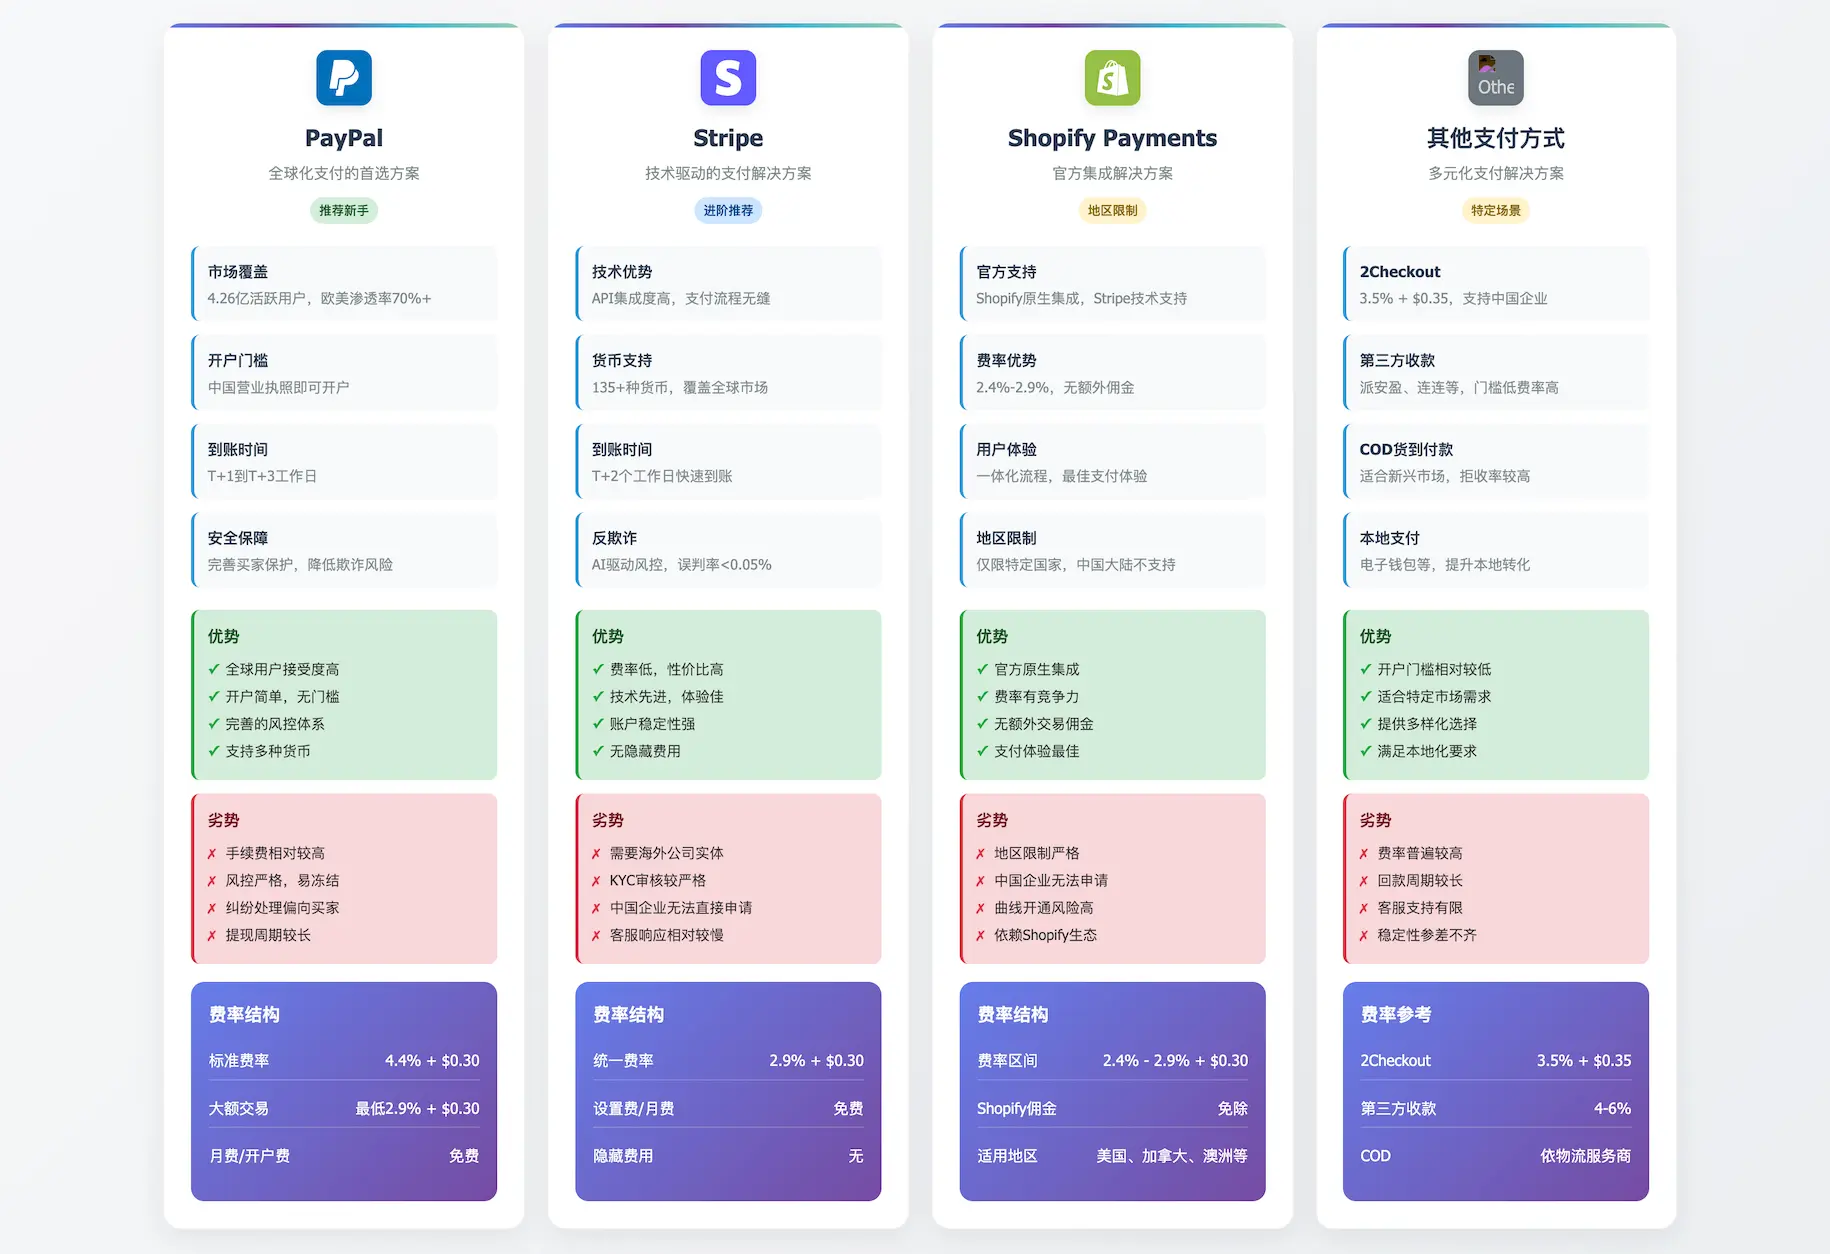The image size is (1830, 1254).
Task: Open the 用户体验 feature box in Shopify
Action: pos(1112,462)
